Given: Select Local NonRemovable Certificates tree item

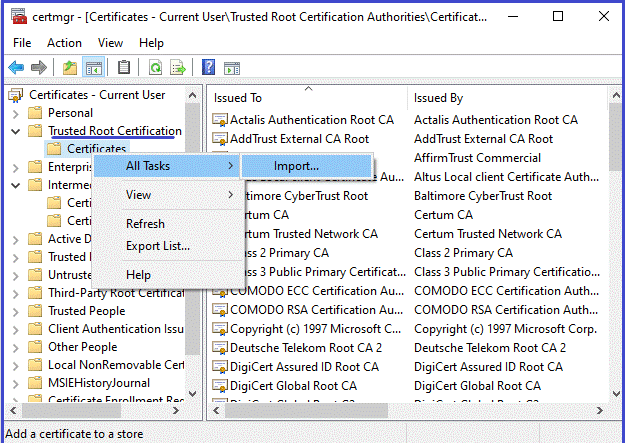Looking at the screenshot, I should 116,365.
